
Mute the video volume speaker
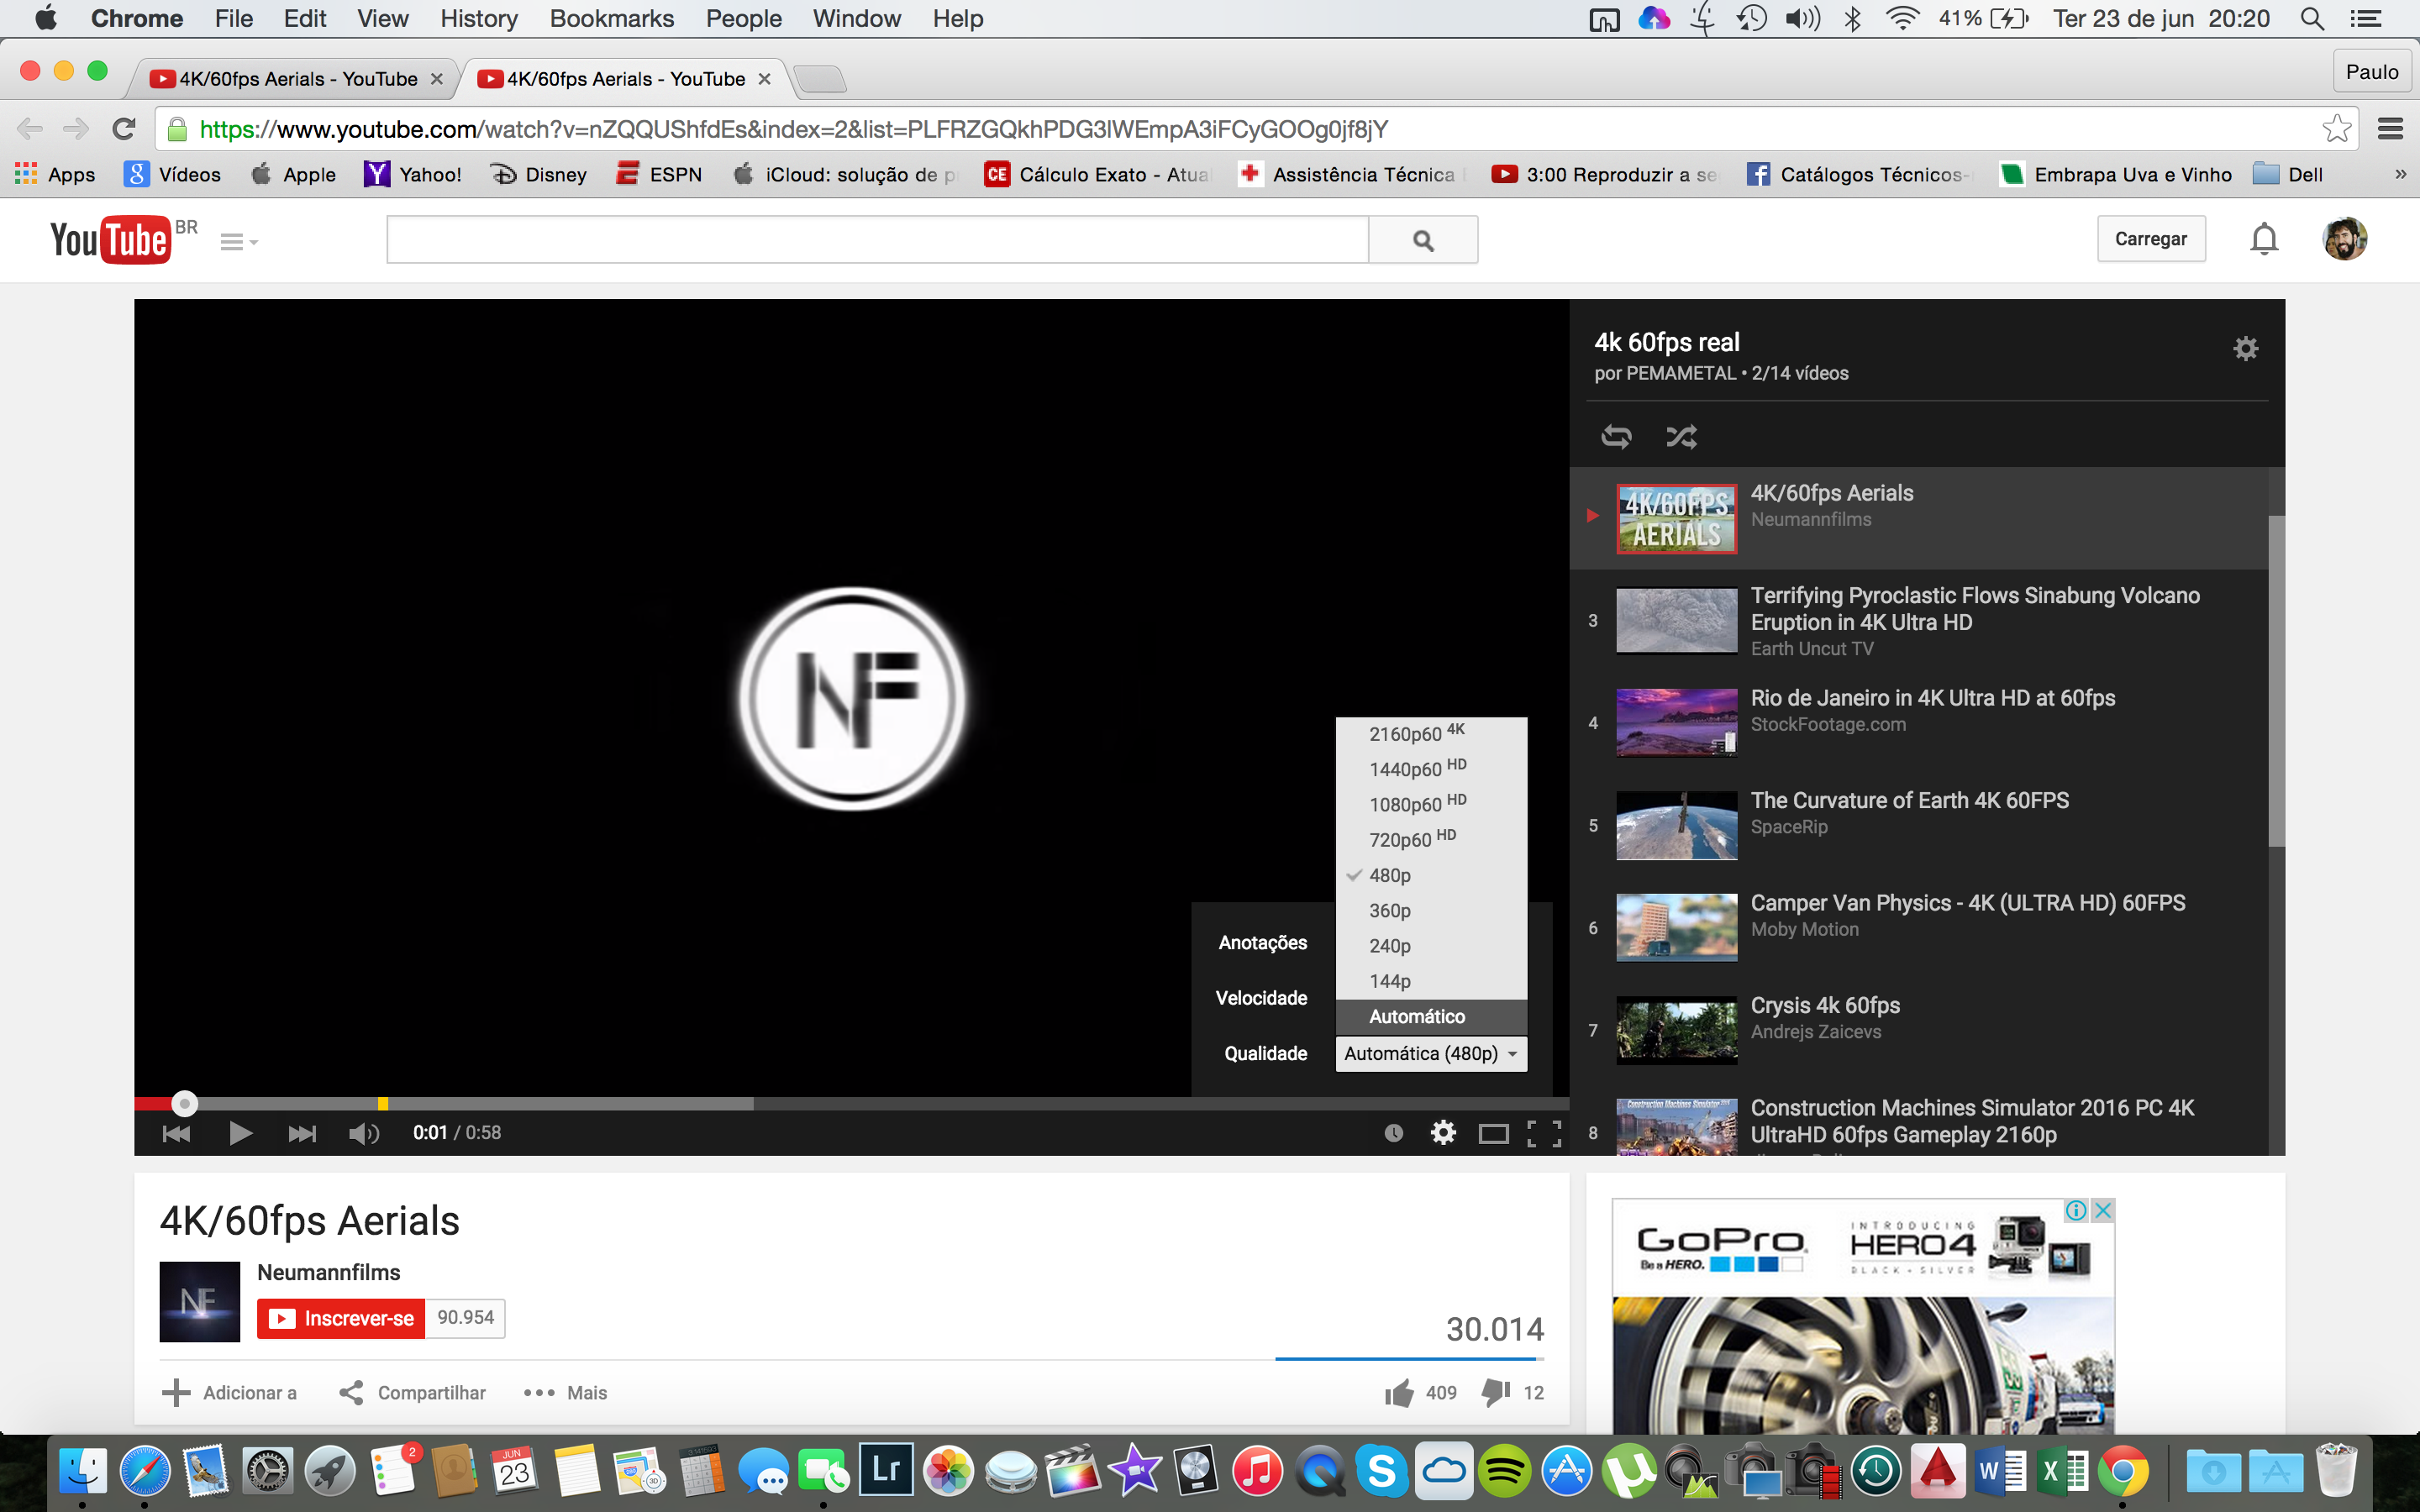click(363, 1132)
